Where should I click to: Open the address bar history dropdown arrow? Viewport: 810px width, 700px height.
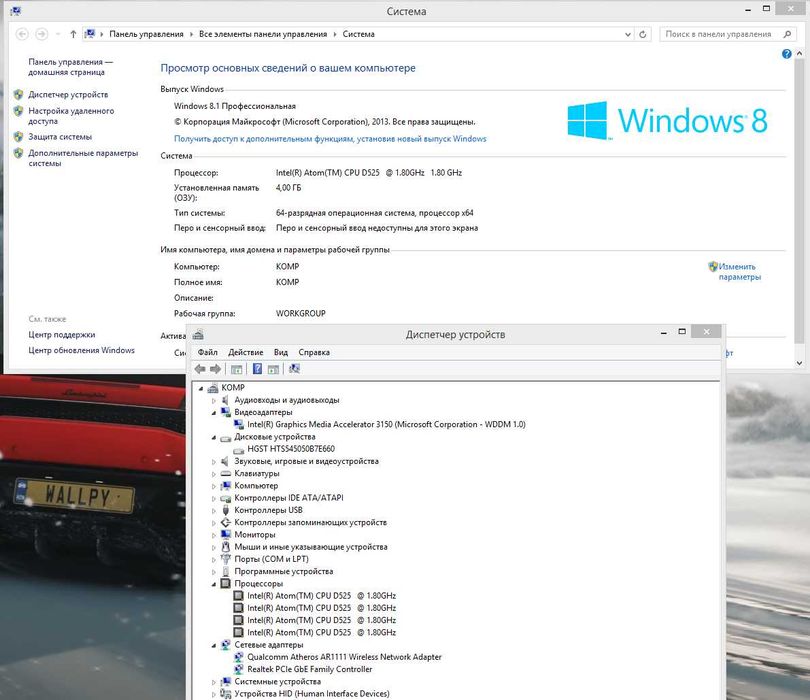(x=628, y=35)
